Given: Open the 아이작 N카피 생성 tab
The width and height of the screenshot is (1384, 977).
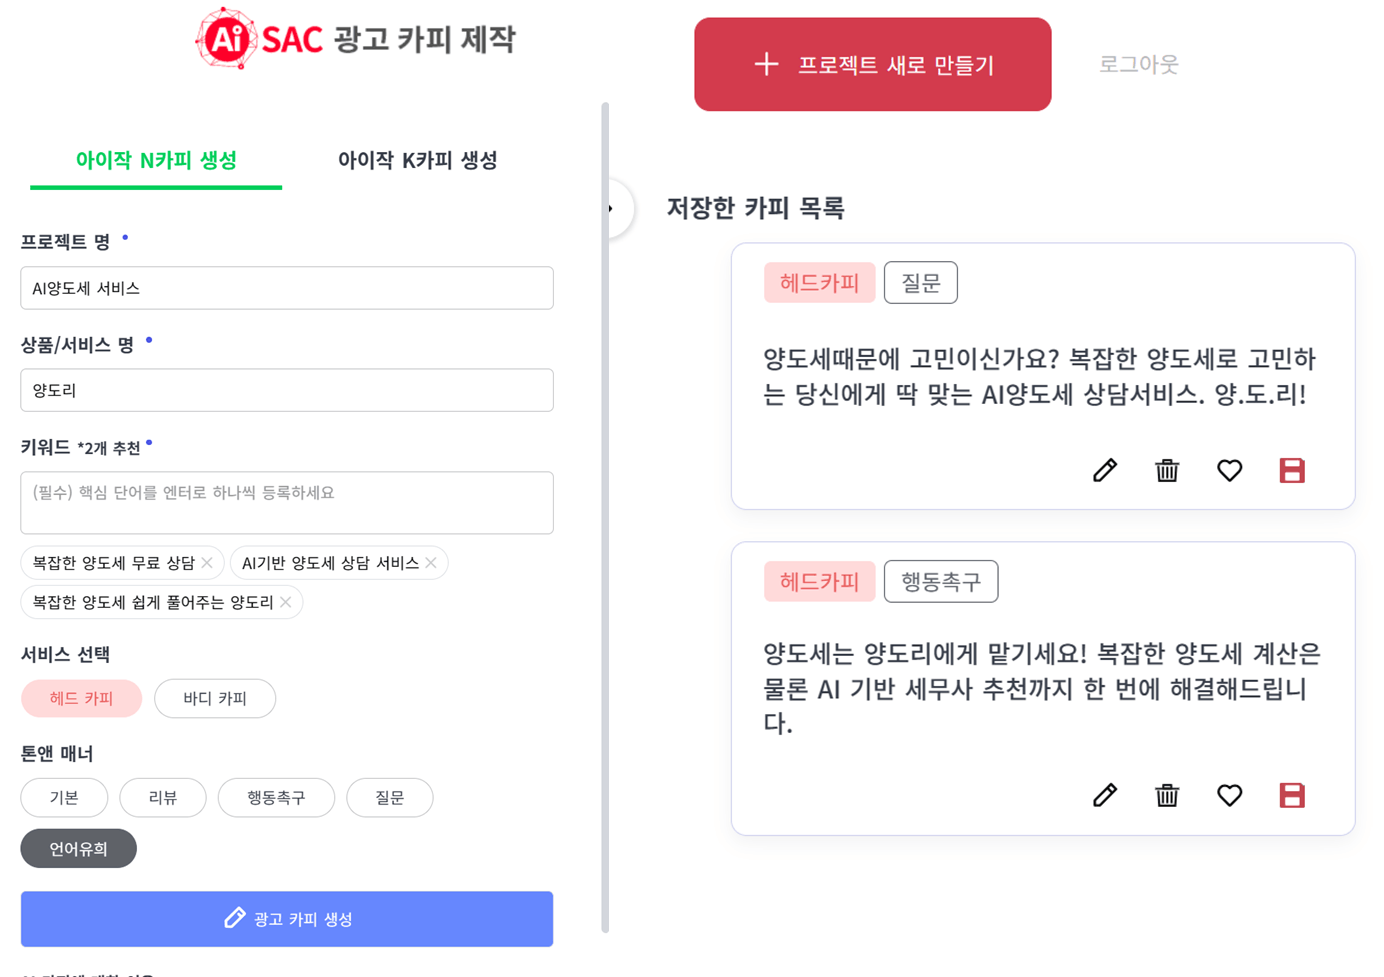Looking at the screenshot, I should (x=156, y=160).
